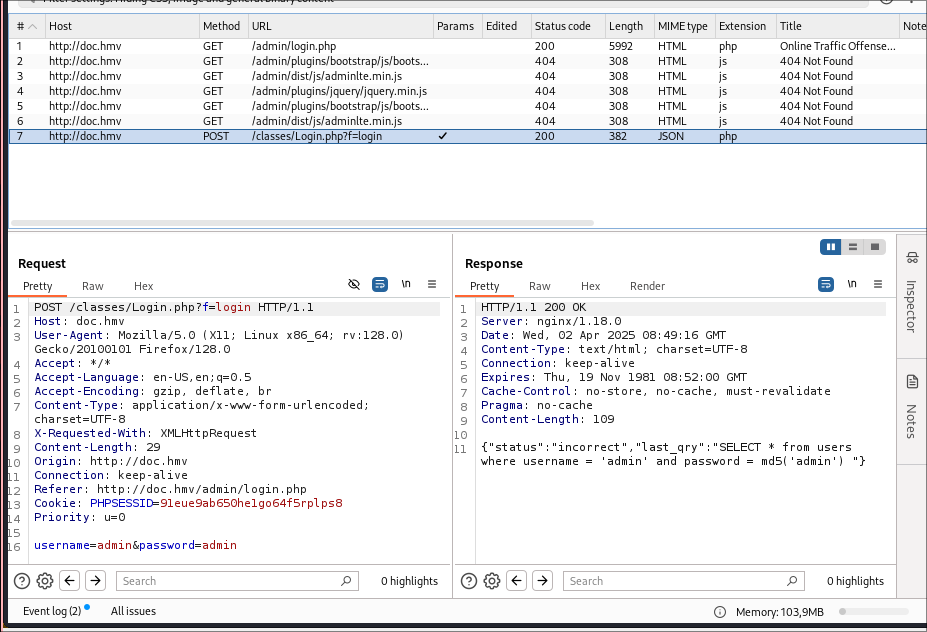Go to next match in Response search
The image size is (927, 632).
pos(542,581)
